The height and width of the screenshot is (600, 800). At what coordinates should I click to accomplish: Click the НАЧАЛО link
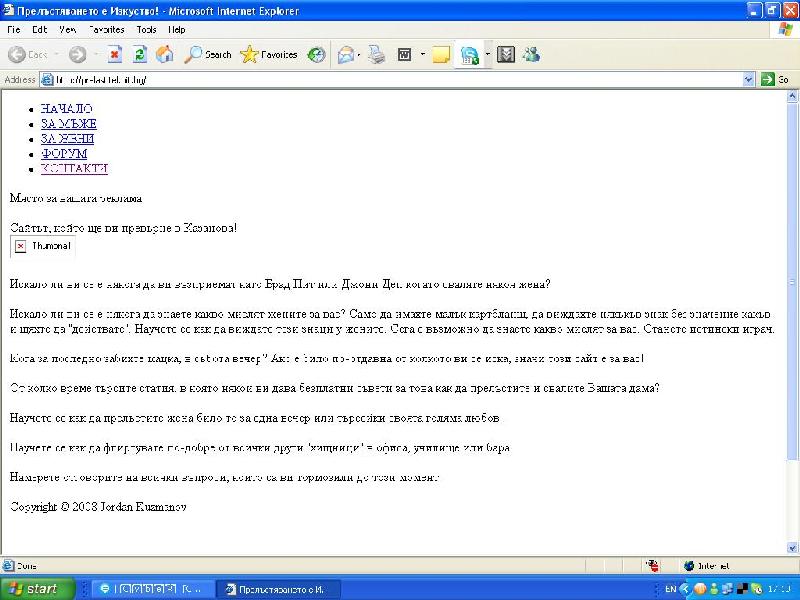click(66, 108)
